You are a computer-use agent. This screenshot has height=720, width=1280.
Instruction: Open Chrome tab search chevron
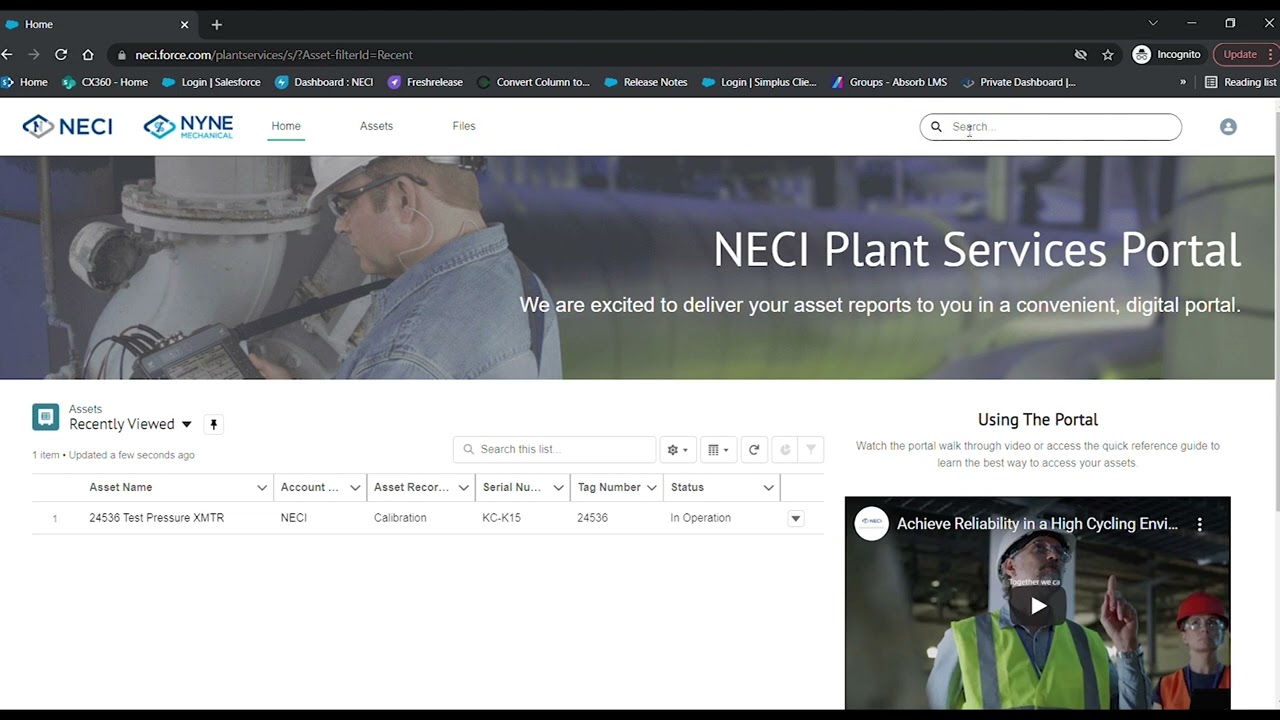coord(1153,23)
